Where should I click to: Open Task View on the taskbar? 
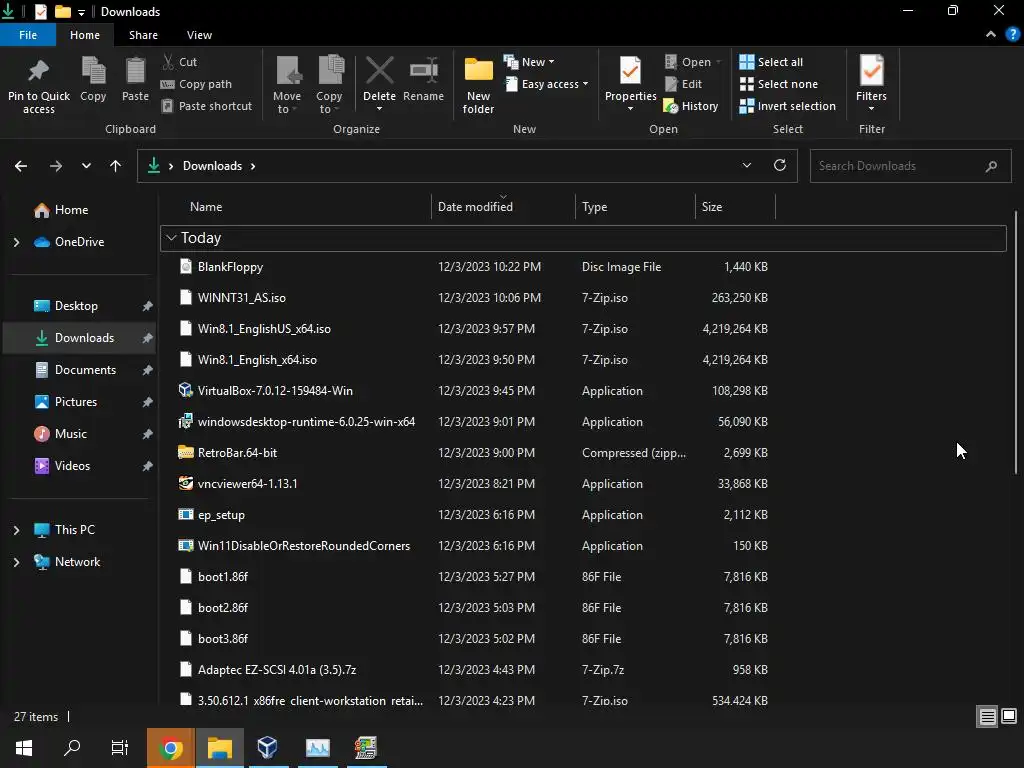tap(120, 748)
